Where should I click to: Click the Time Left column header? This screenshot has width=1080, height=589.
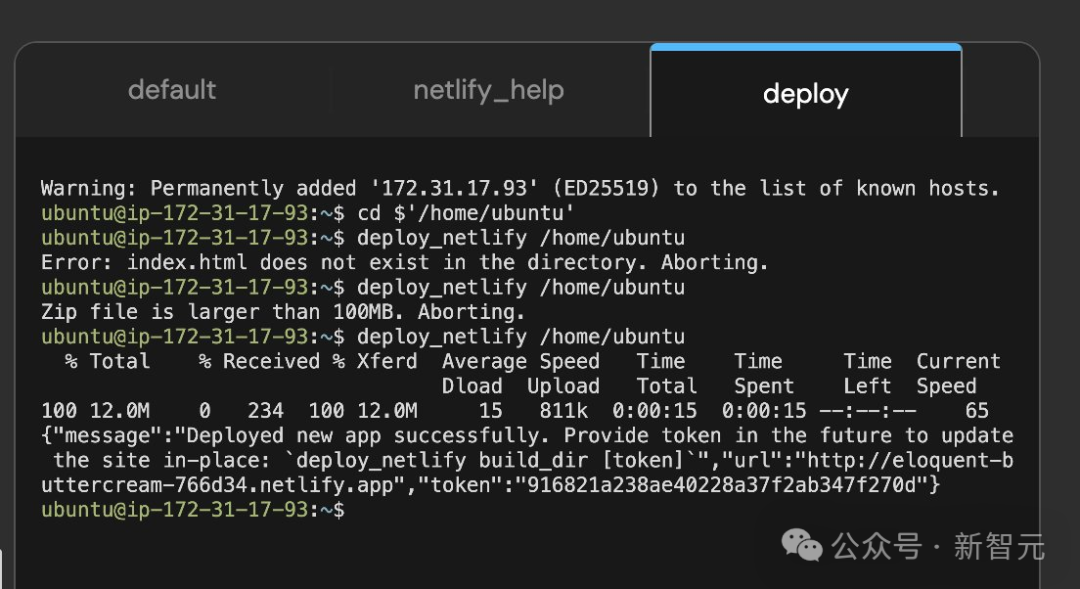(867, 374)
